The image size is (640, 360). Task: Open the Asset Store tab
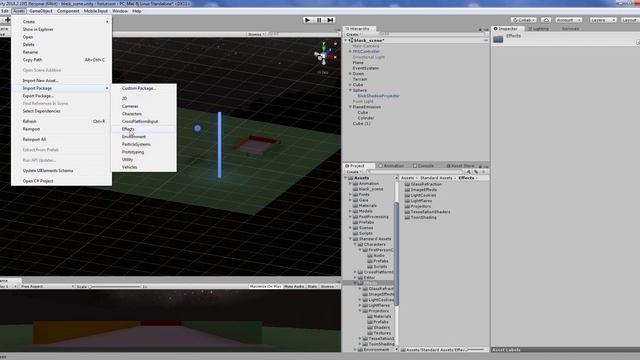pos(460,166)
